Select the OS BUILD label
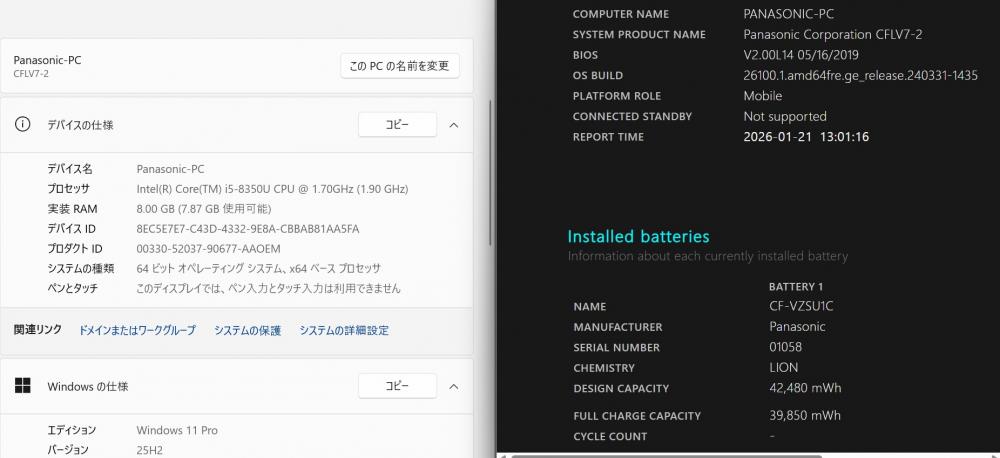 [x=598, y=75]
